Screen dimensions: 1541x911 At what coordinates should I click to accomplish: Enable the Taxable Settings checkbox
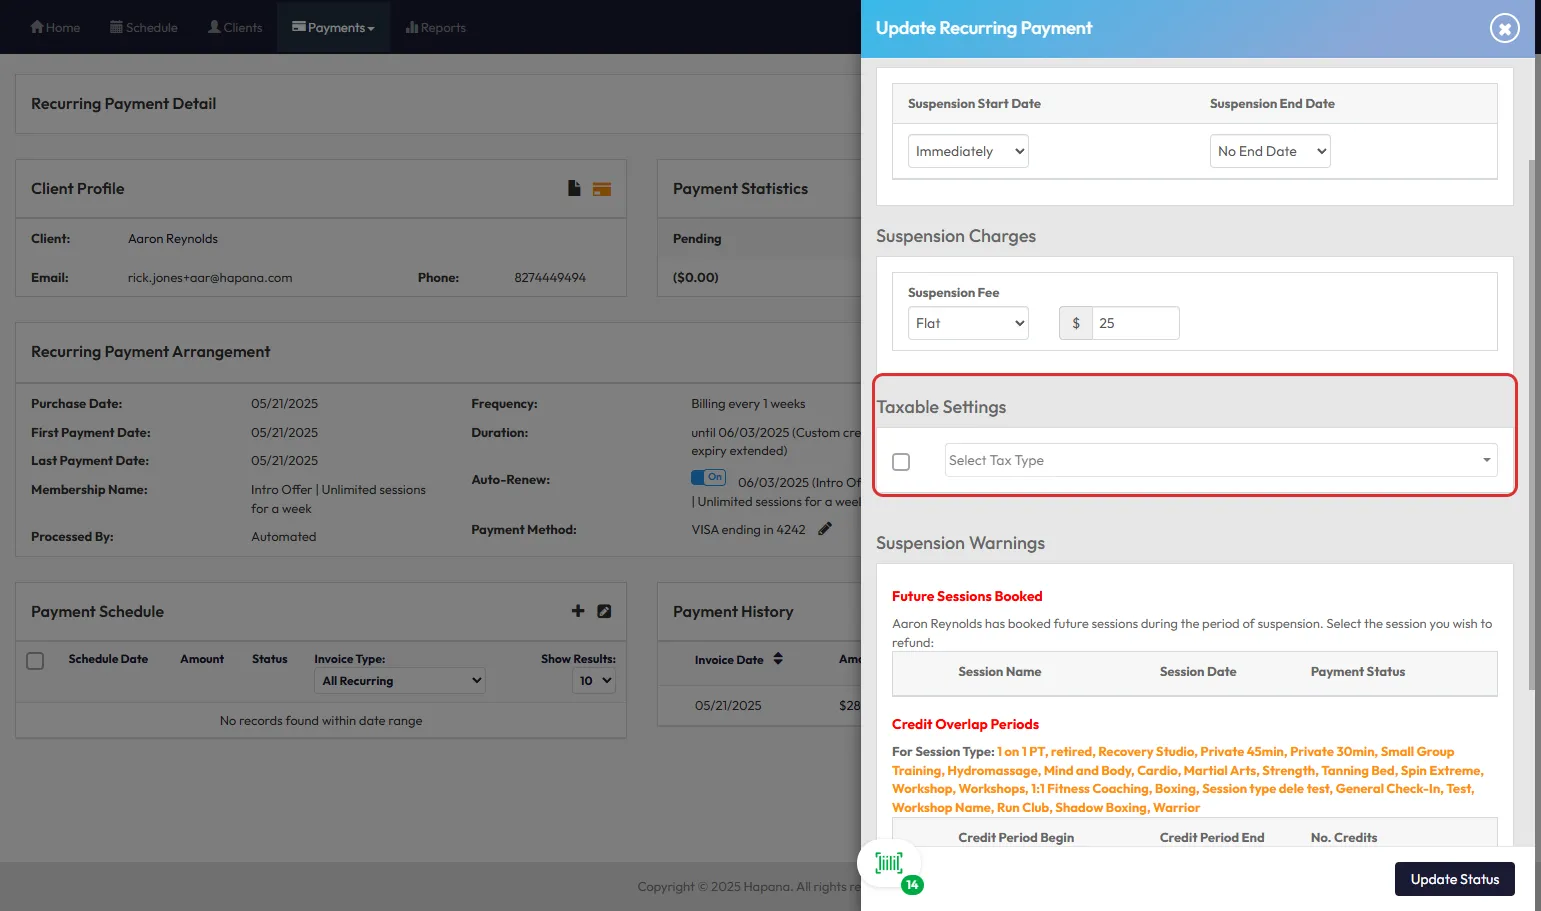(901, 462)
